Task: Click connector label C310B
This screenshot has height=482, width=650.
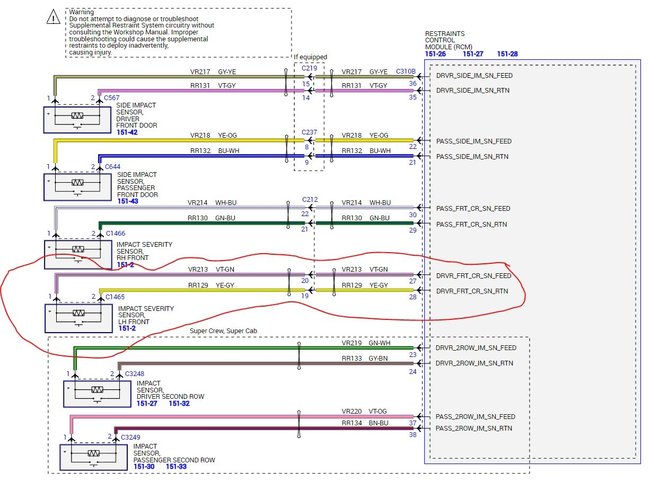Action: coord(405,71)
